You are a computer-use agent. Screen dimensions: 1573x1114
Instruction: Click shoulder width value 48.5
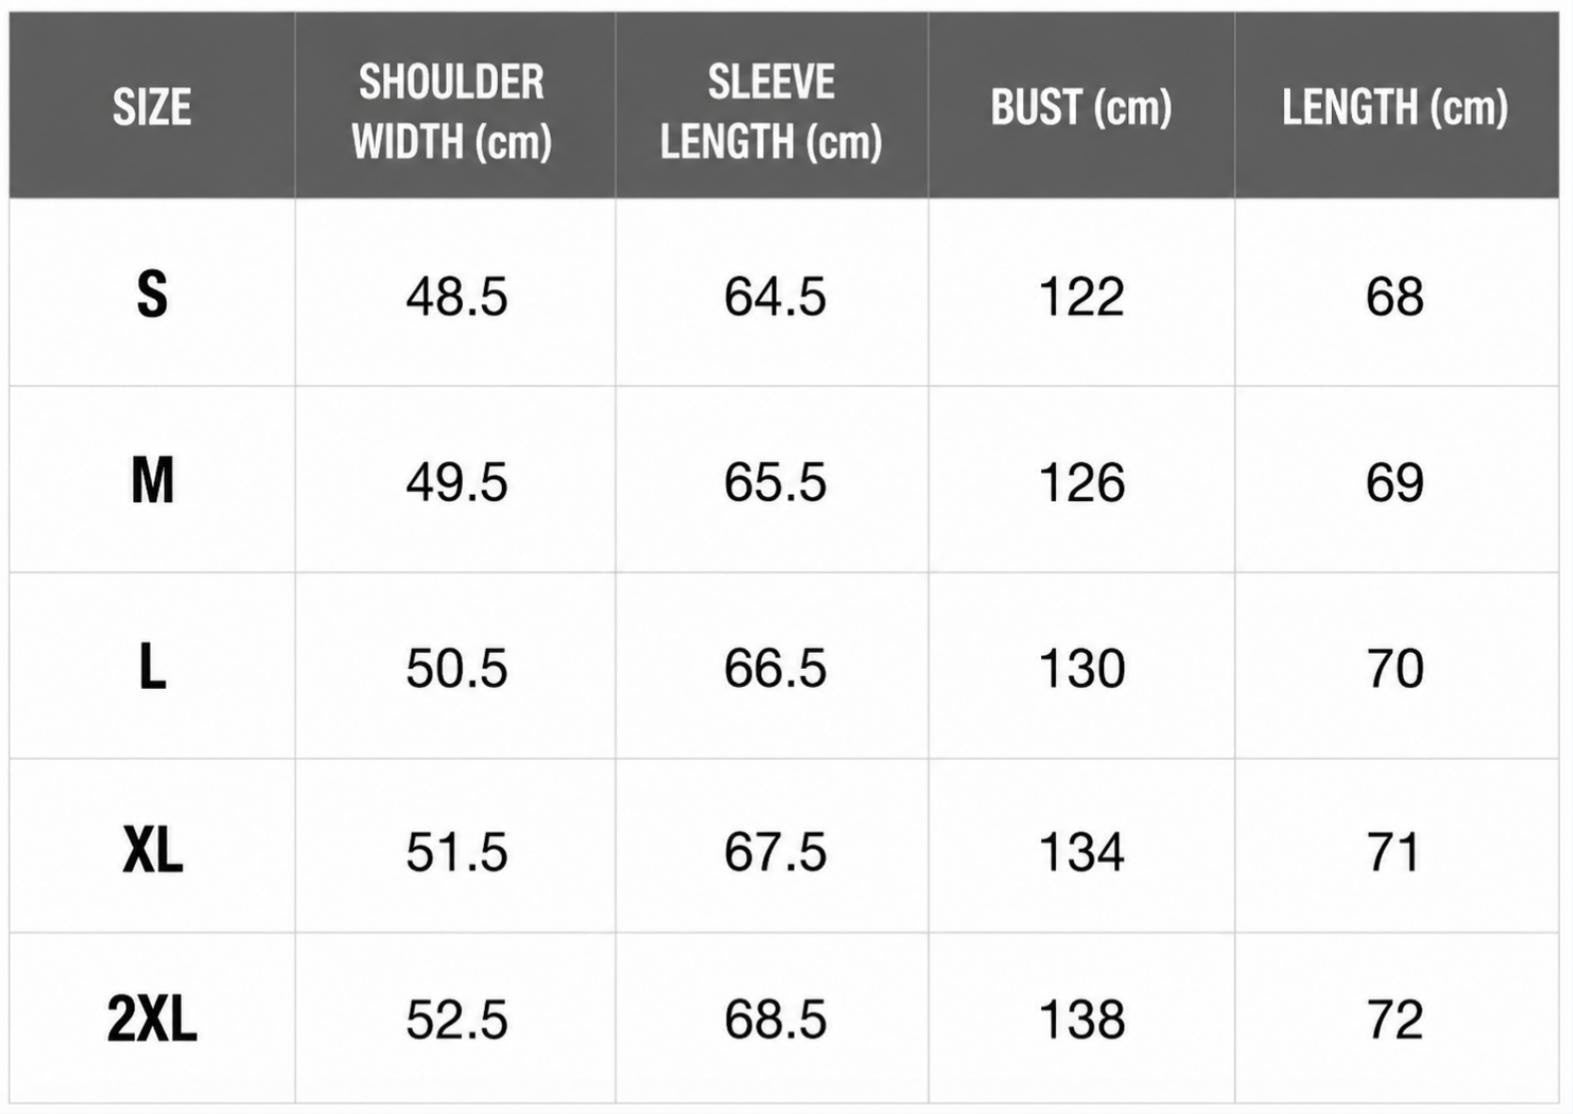(456, 297)
